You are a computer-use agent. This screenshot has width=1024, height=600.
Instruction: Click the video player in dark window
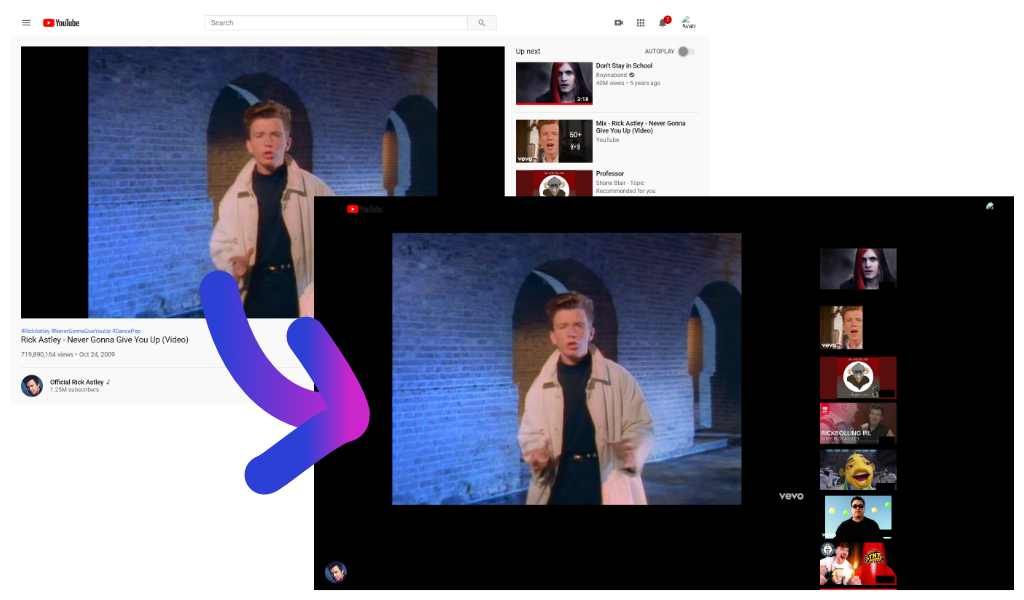pos(566,369)
